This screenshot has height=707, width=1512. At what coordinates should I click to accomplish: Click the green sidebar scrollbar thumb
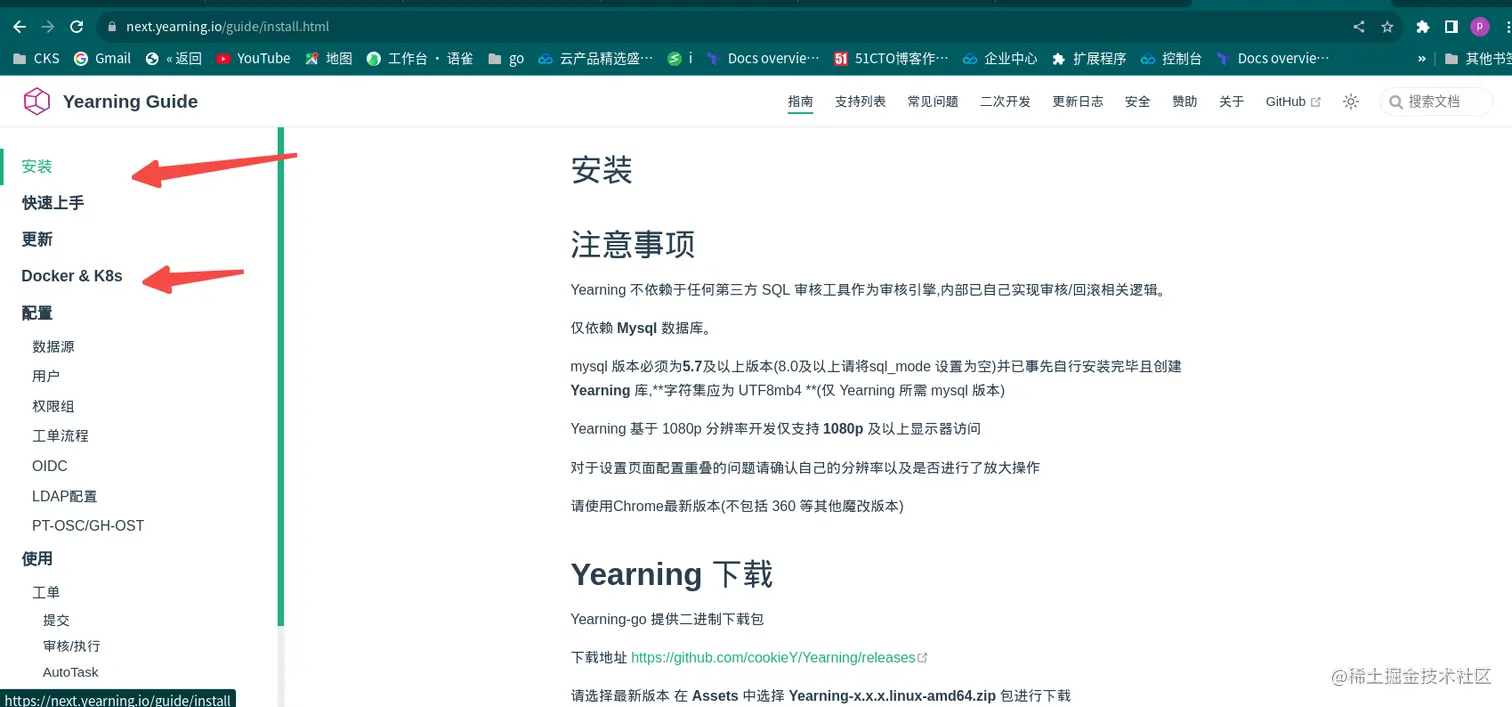[x=281, y=376]
